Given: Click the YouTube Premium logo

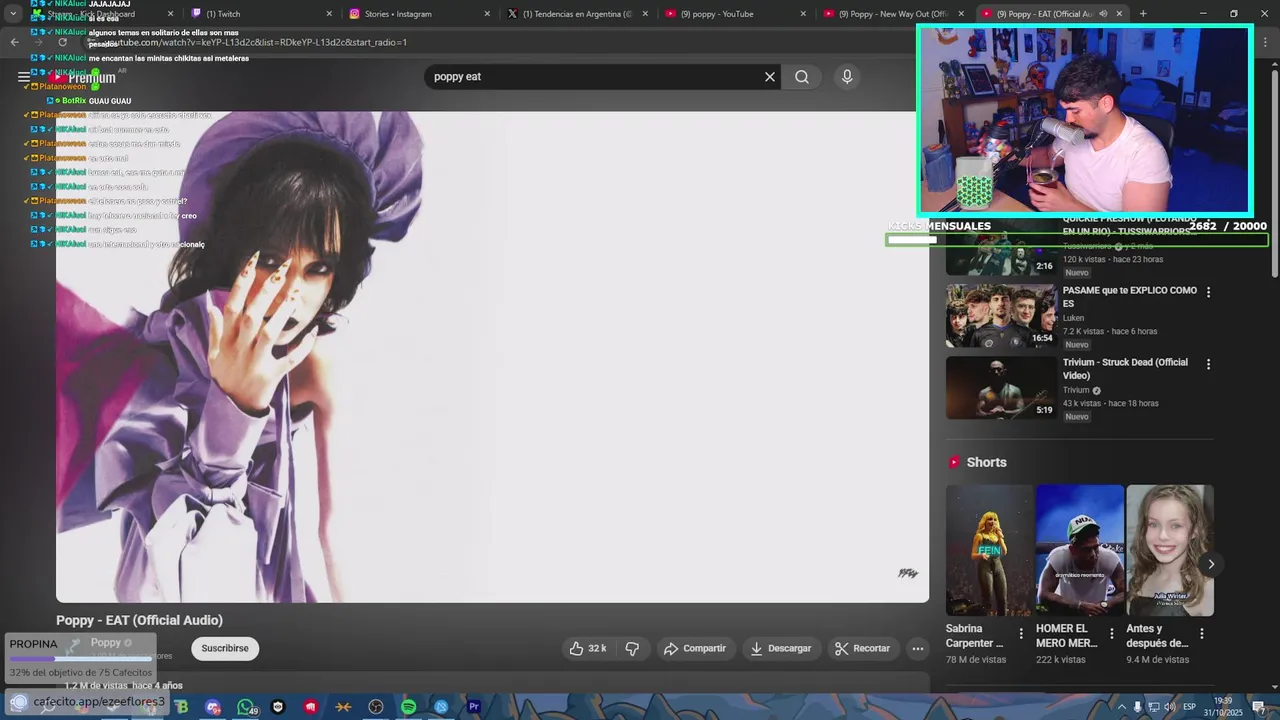Looking at the screenshot, I should click(85, 77).
